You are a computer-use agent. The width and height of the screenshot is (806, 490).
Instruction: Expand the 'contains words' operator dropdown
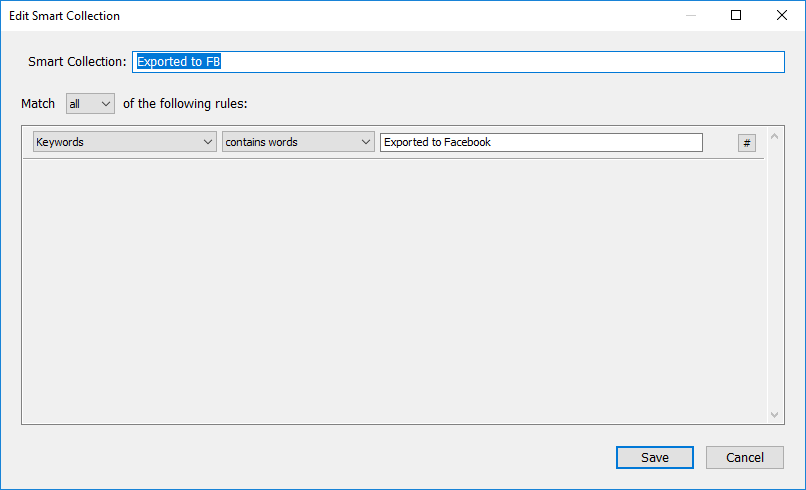(298, 142)
